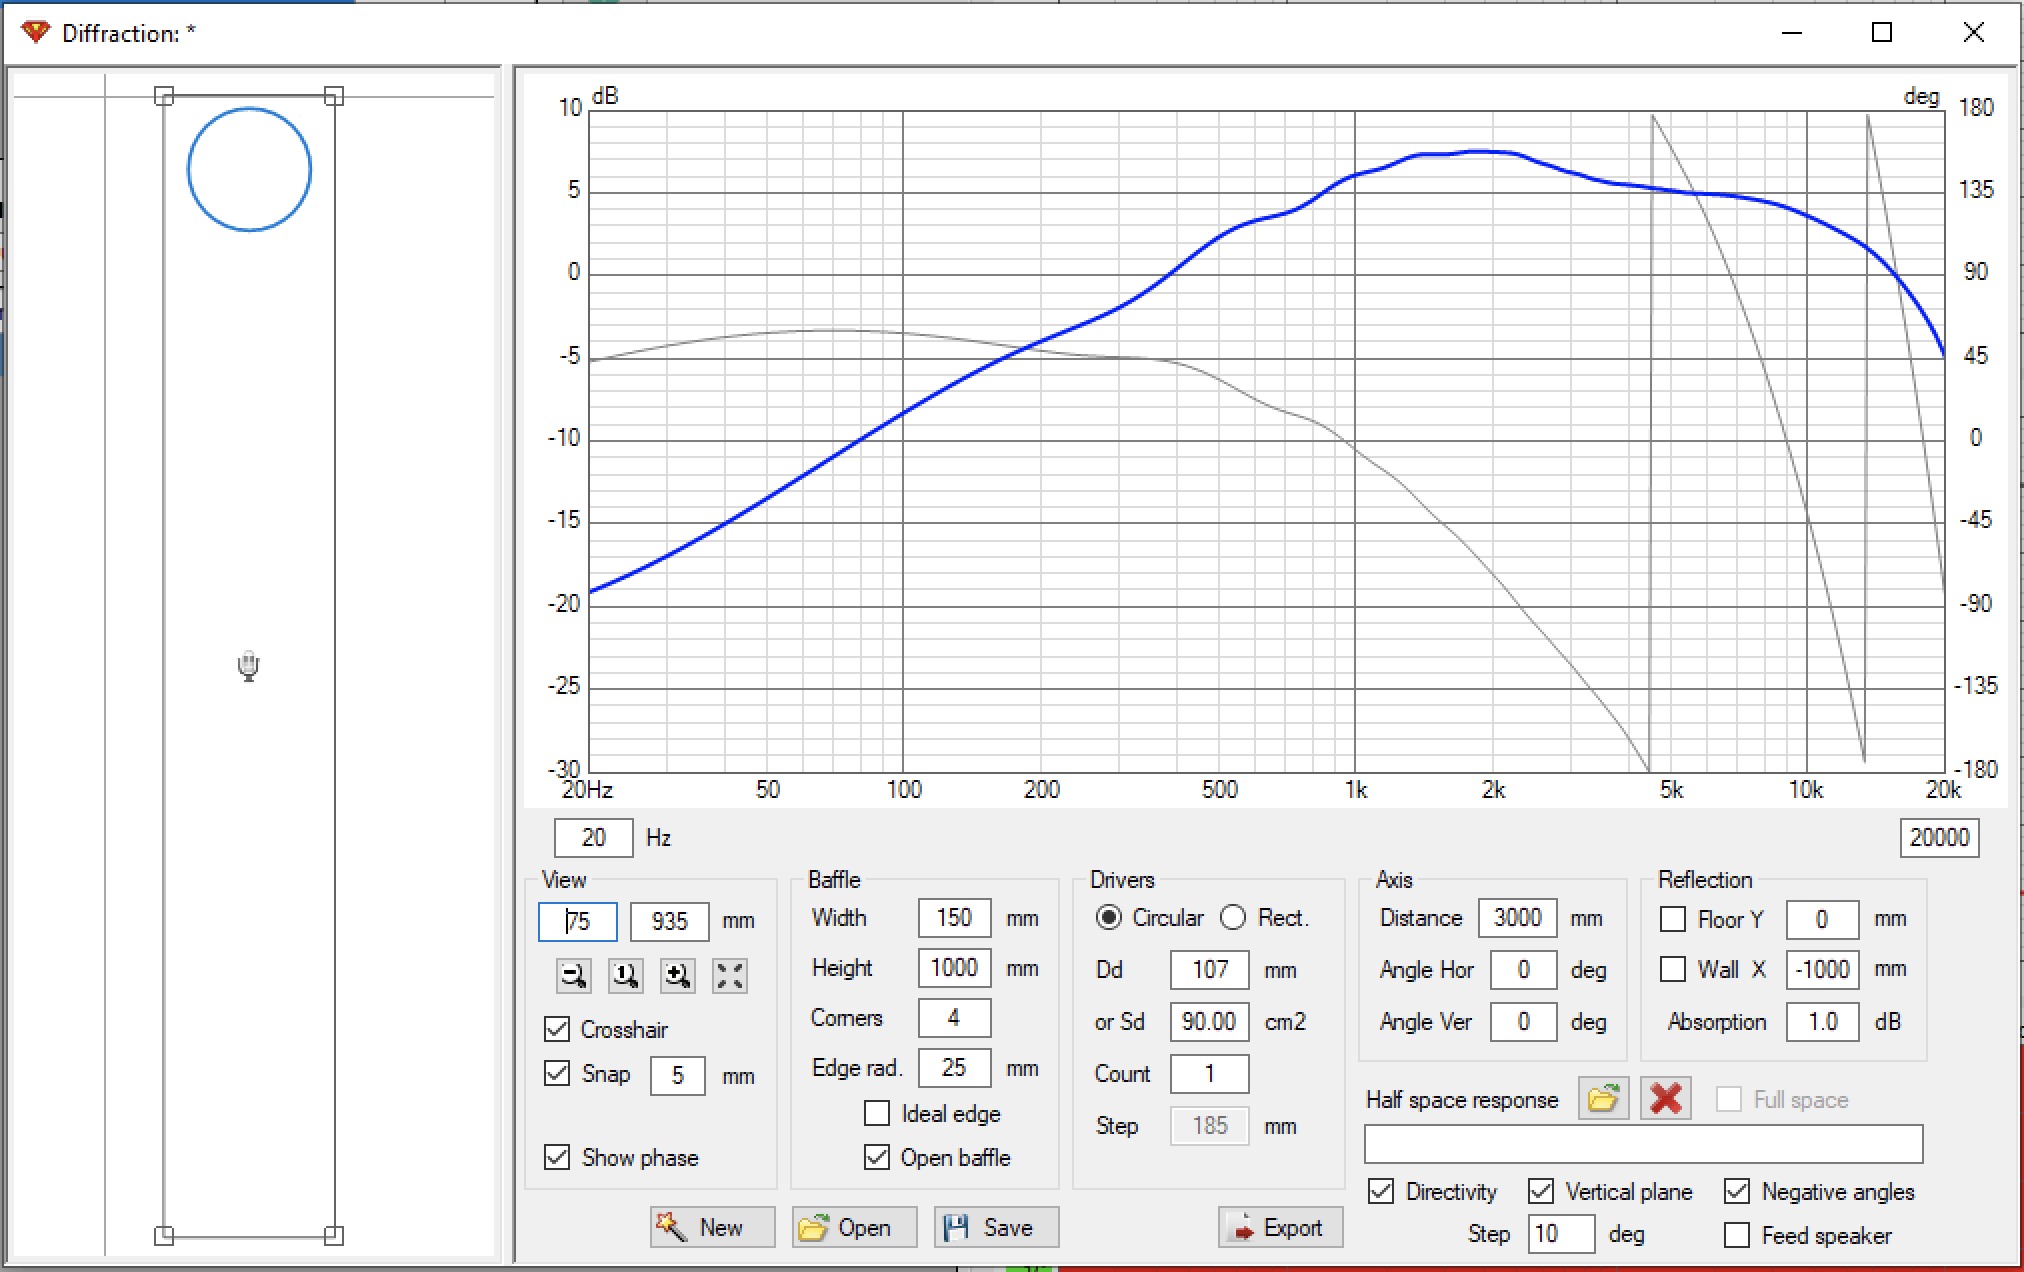Clear half space response with red X
This screenshot has width=2024, height=1272.
point(1665,1099)
